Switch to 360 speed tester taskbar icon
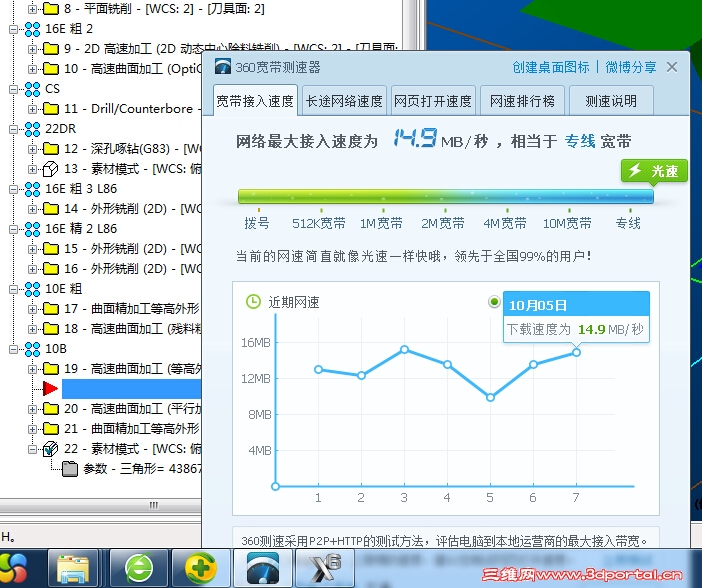The width and height of the screenshot is (702, 588). (263, 569)
